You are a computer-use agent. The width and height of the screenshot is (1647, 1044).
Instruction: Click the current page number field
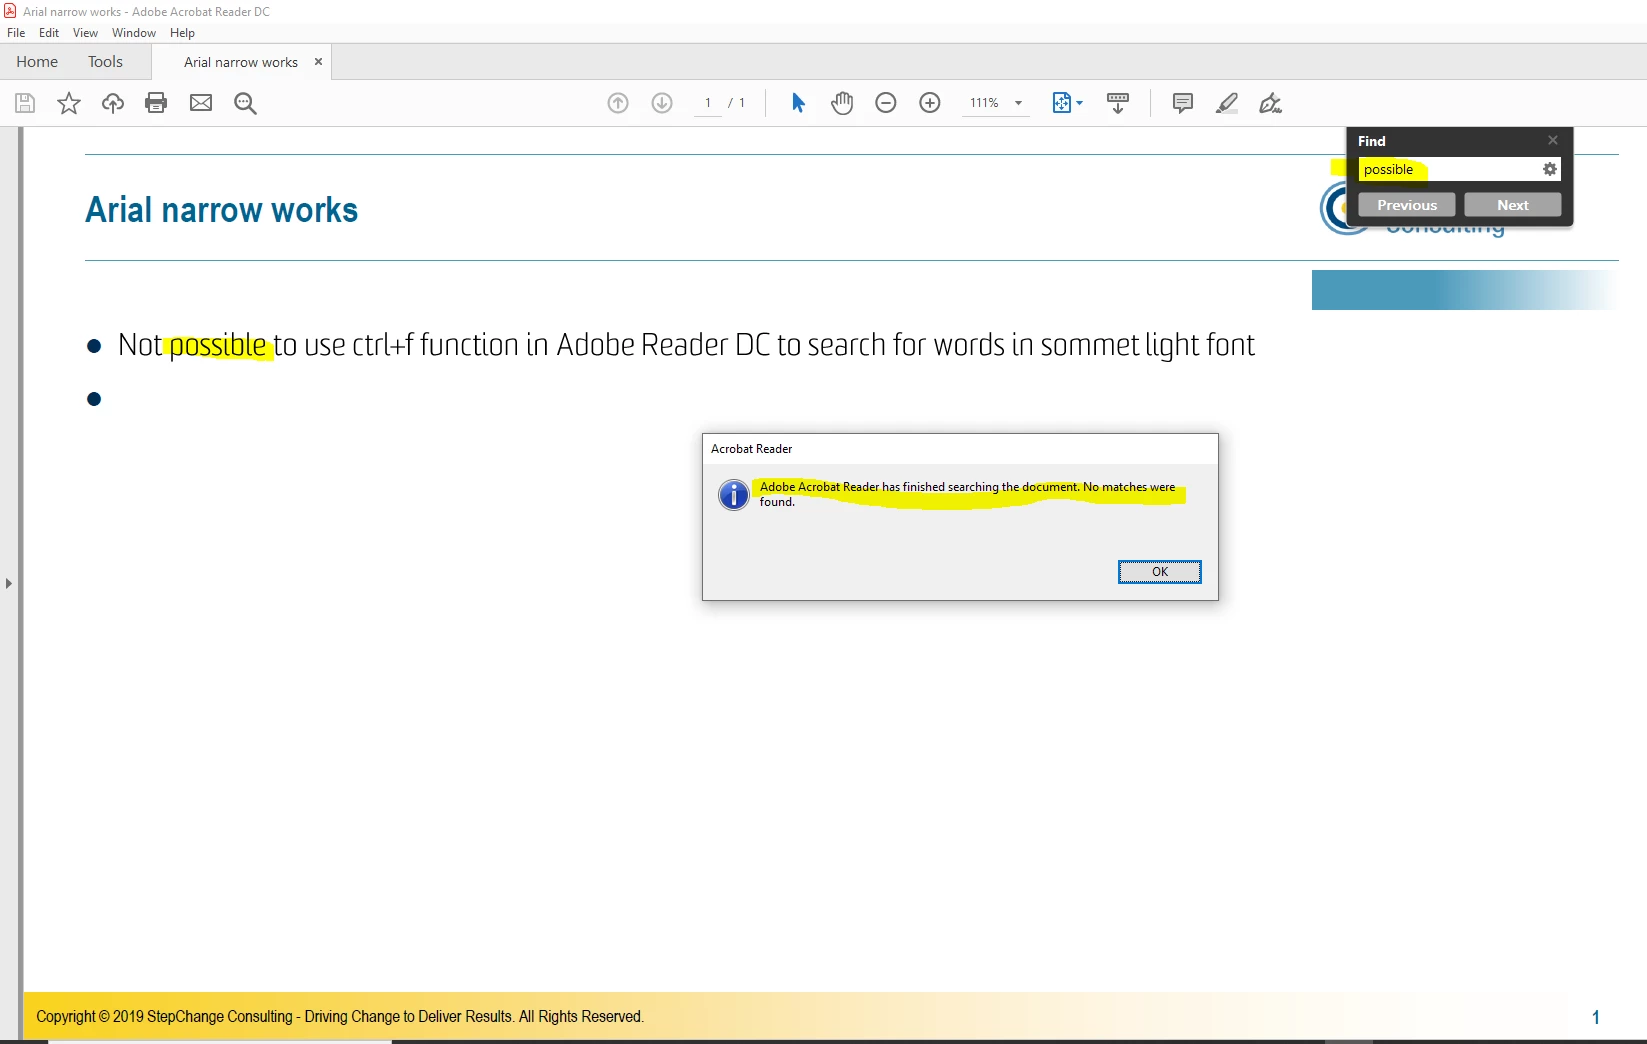708,103
